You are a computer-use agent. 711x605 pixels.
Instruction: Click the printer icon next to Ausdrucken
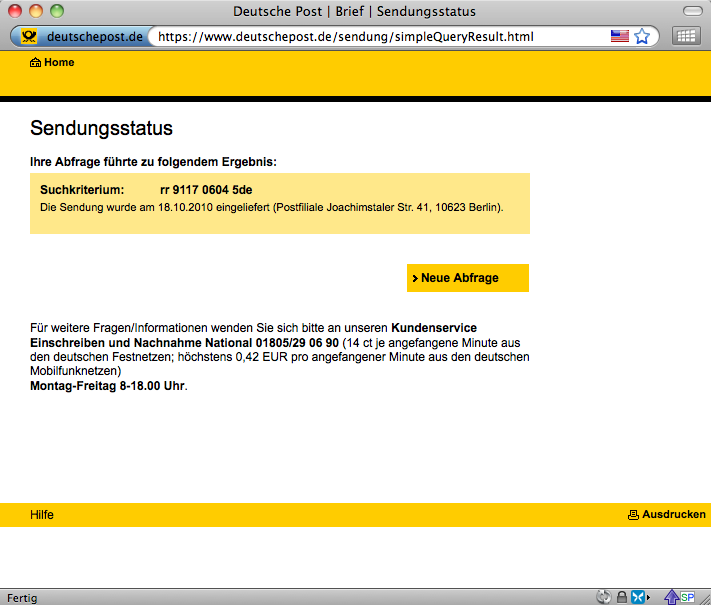click(633, 515)
